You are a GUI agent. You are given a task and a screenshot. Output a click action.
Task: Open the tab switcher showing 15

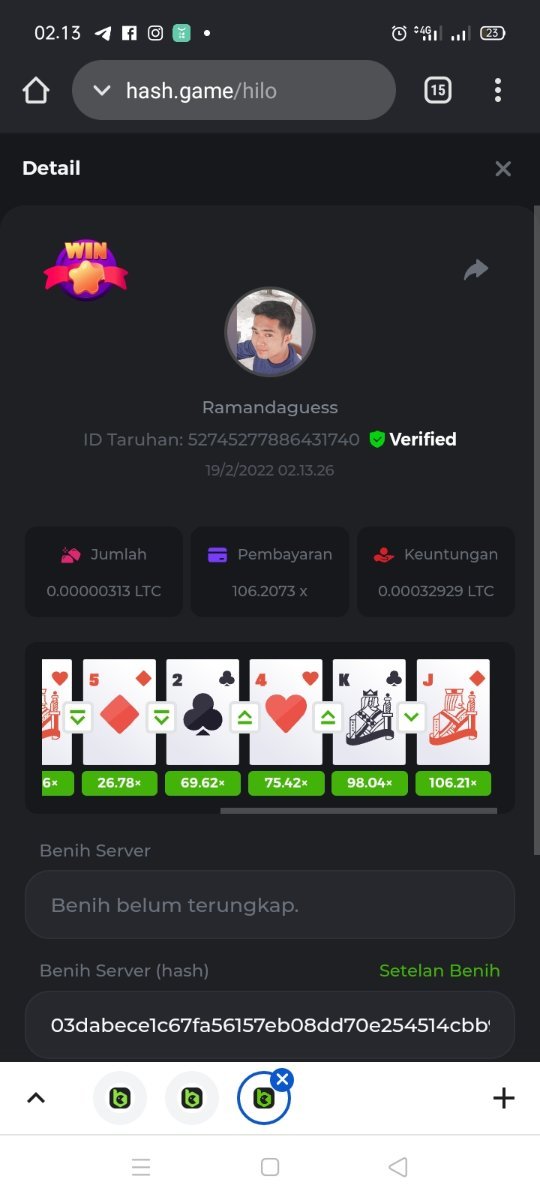click(437, 91)
